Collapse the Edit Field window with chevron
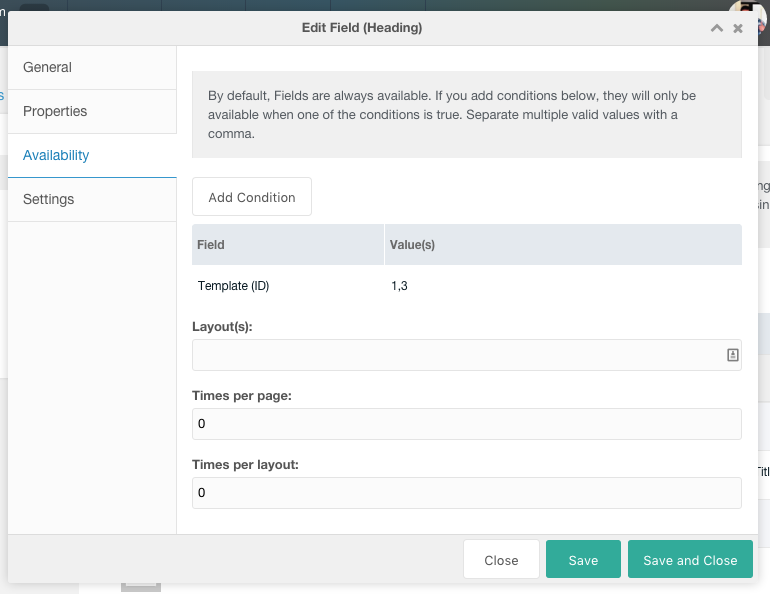Viewport: 770px width, 594px height. pyautogui.click(x=716, y=28)
